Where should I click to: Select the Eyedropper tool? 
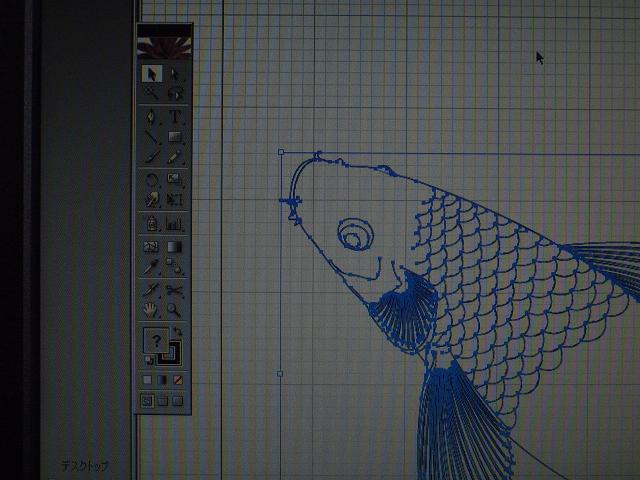click(x=152, y=267)
